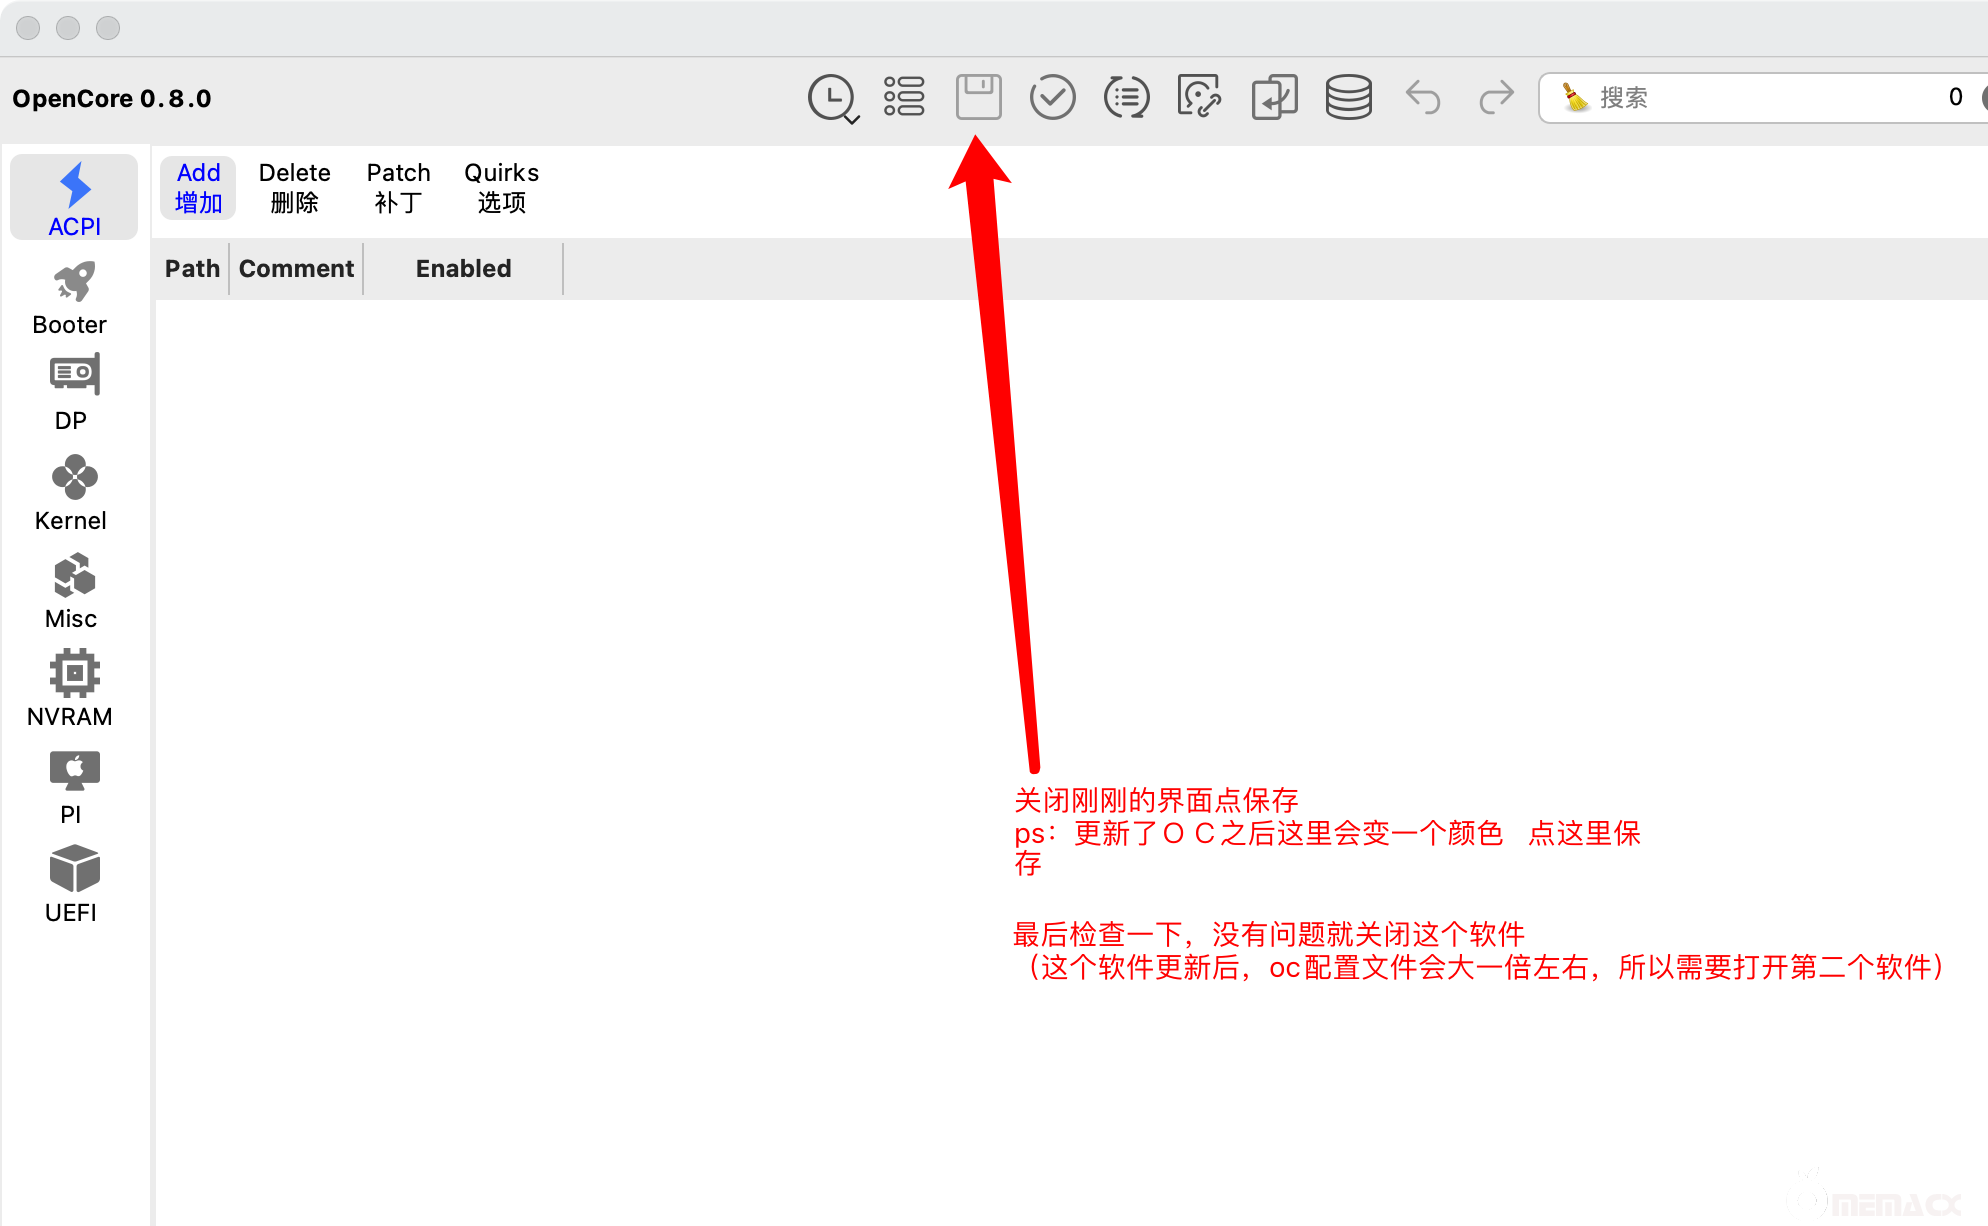Image resolution: width=1988 pixels, height=1226 pixels.
Task: Click the list sync toolbar icon
Action: (x=1126, y=98)
